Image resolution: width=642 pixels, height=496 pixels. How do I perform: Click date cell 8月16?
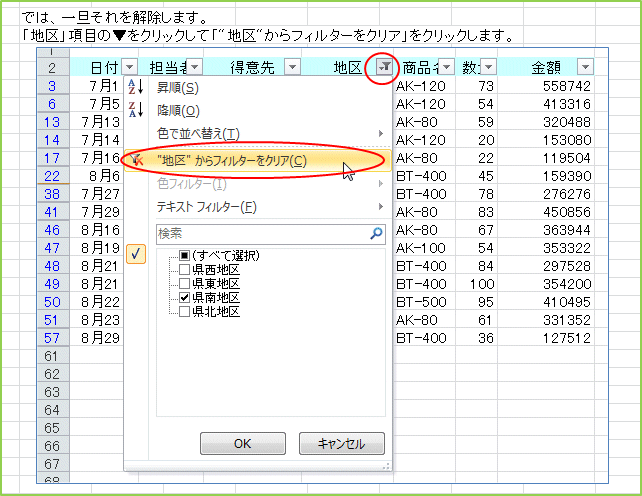pos(97,230)
